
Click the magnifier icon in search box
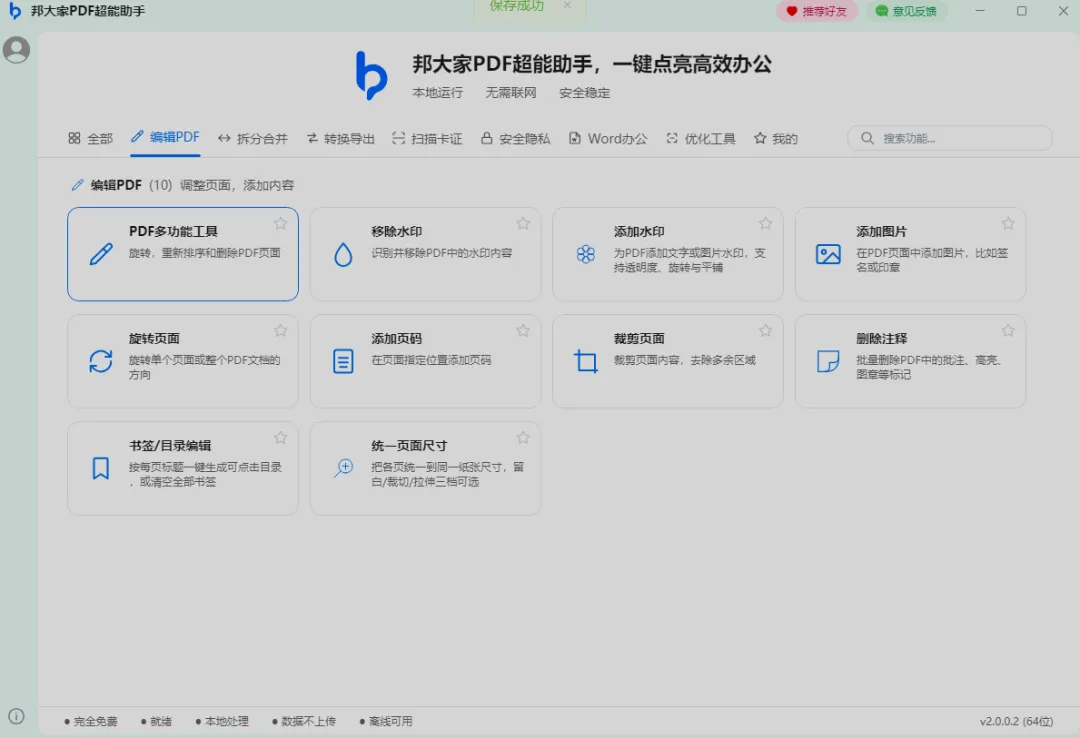[x=867, y=138]
